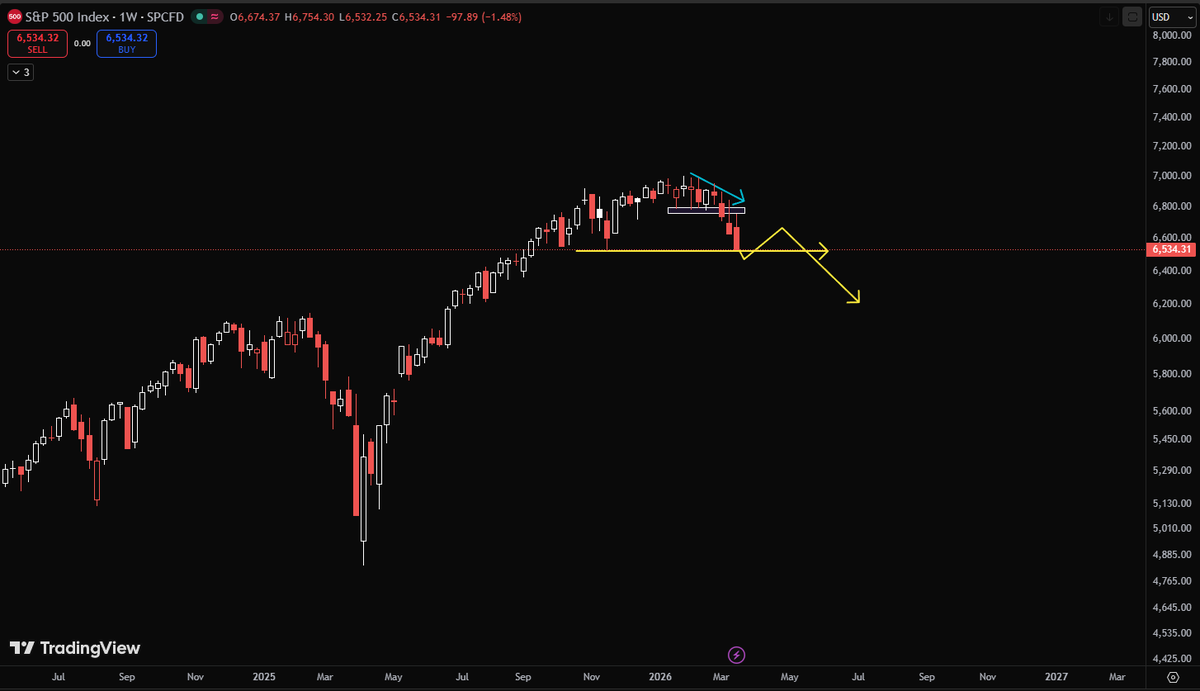1200x691 pixels.
Task: Click the 4,425.00 price axis label
Action: click(x=1172, y=659)
